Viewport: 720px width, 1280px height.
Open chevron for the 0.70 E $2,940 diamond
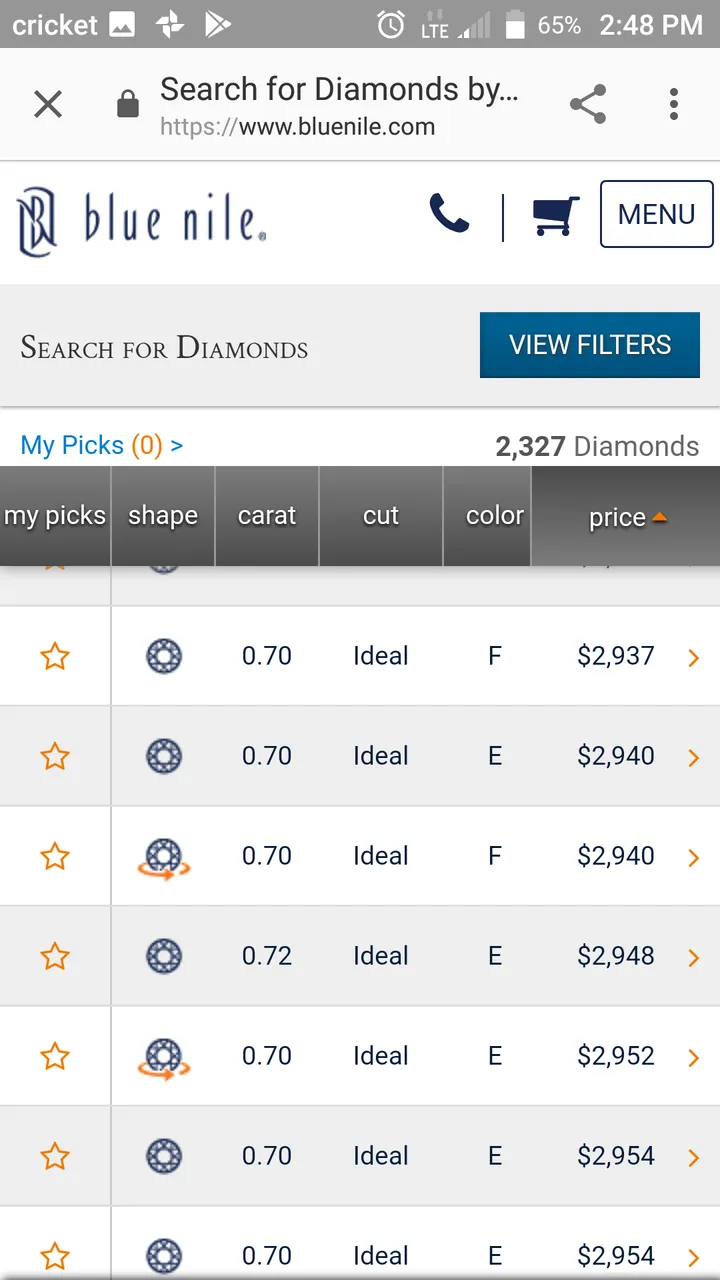[x=694, y=758]
